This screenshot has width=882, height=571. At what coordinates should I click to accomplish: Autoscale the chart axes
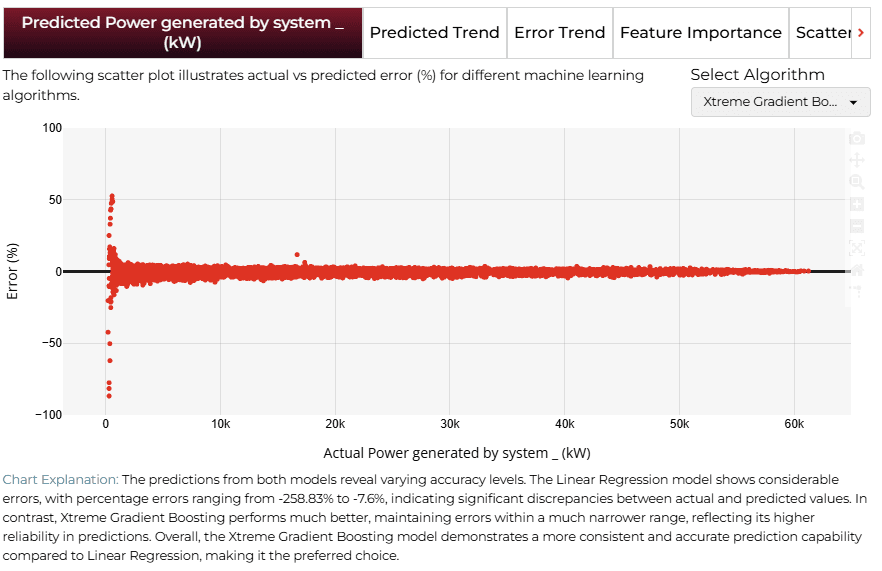(x=857, y=248)
